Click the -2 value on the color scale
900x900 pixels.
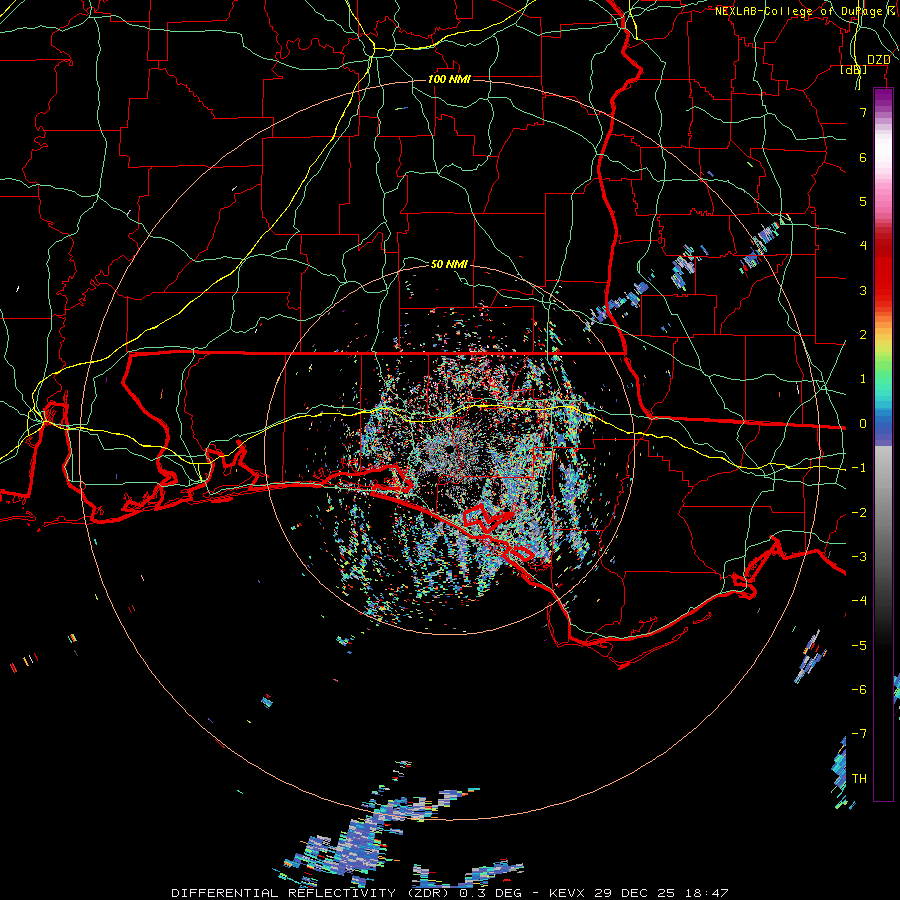859,513
